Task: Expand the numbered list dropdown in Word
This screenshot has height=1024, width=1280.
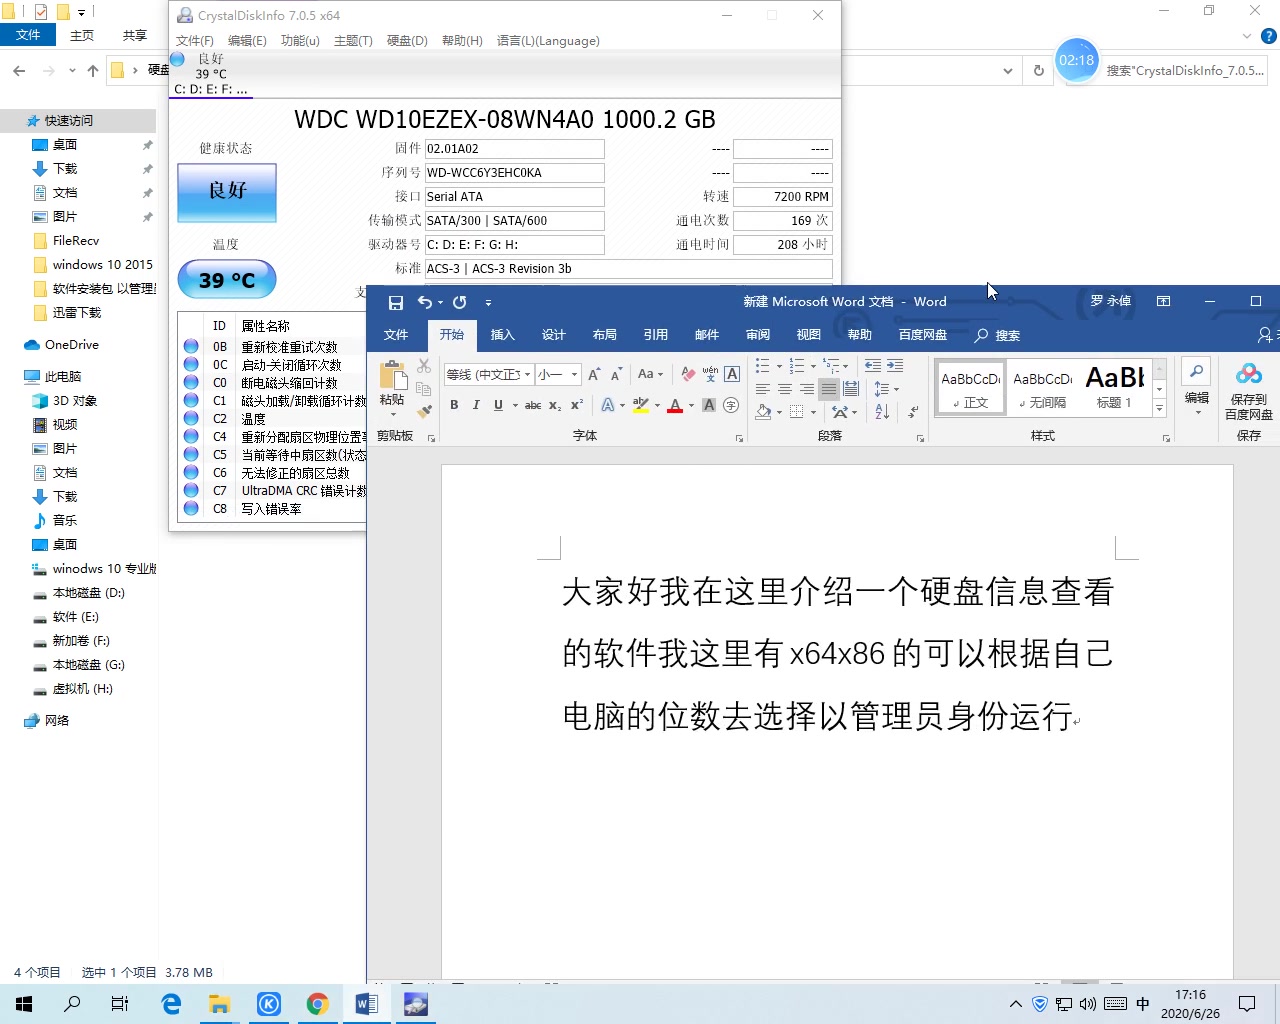Action: click(x=813, y=366)
